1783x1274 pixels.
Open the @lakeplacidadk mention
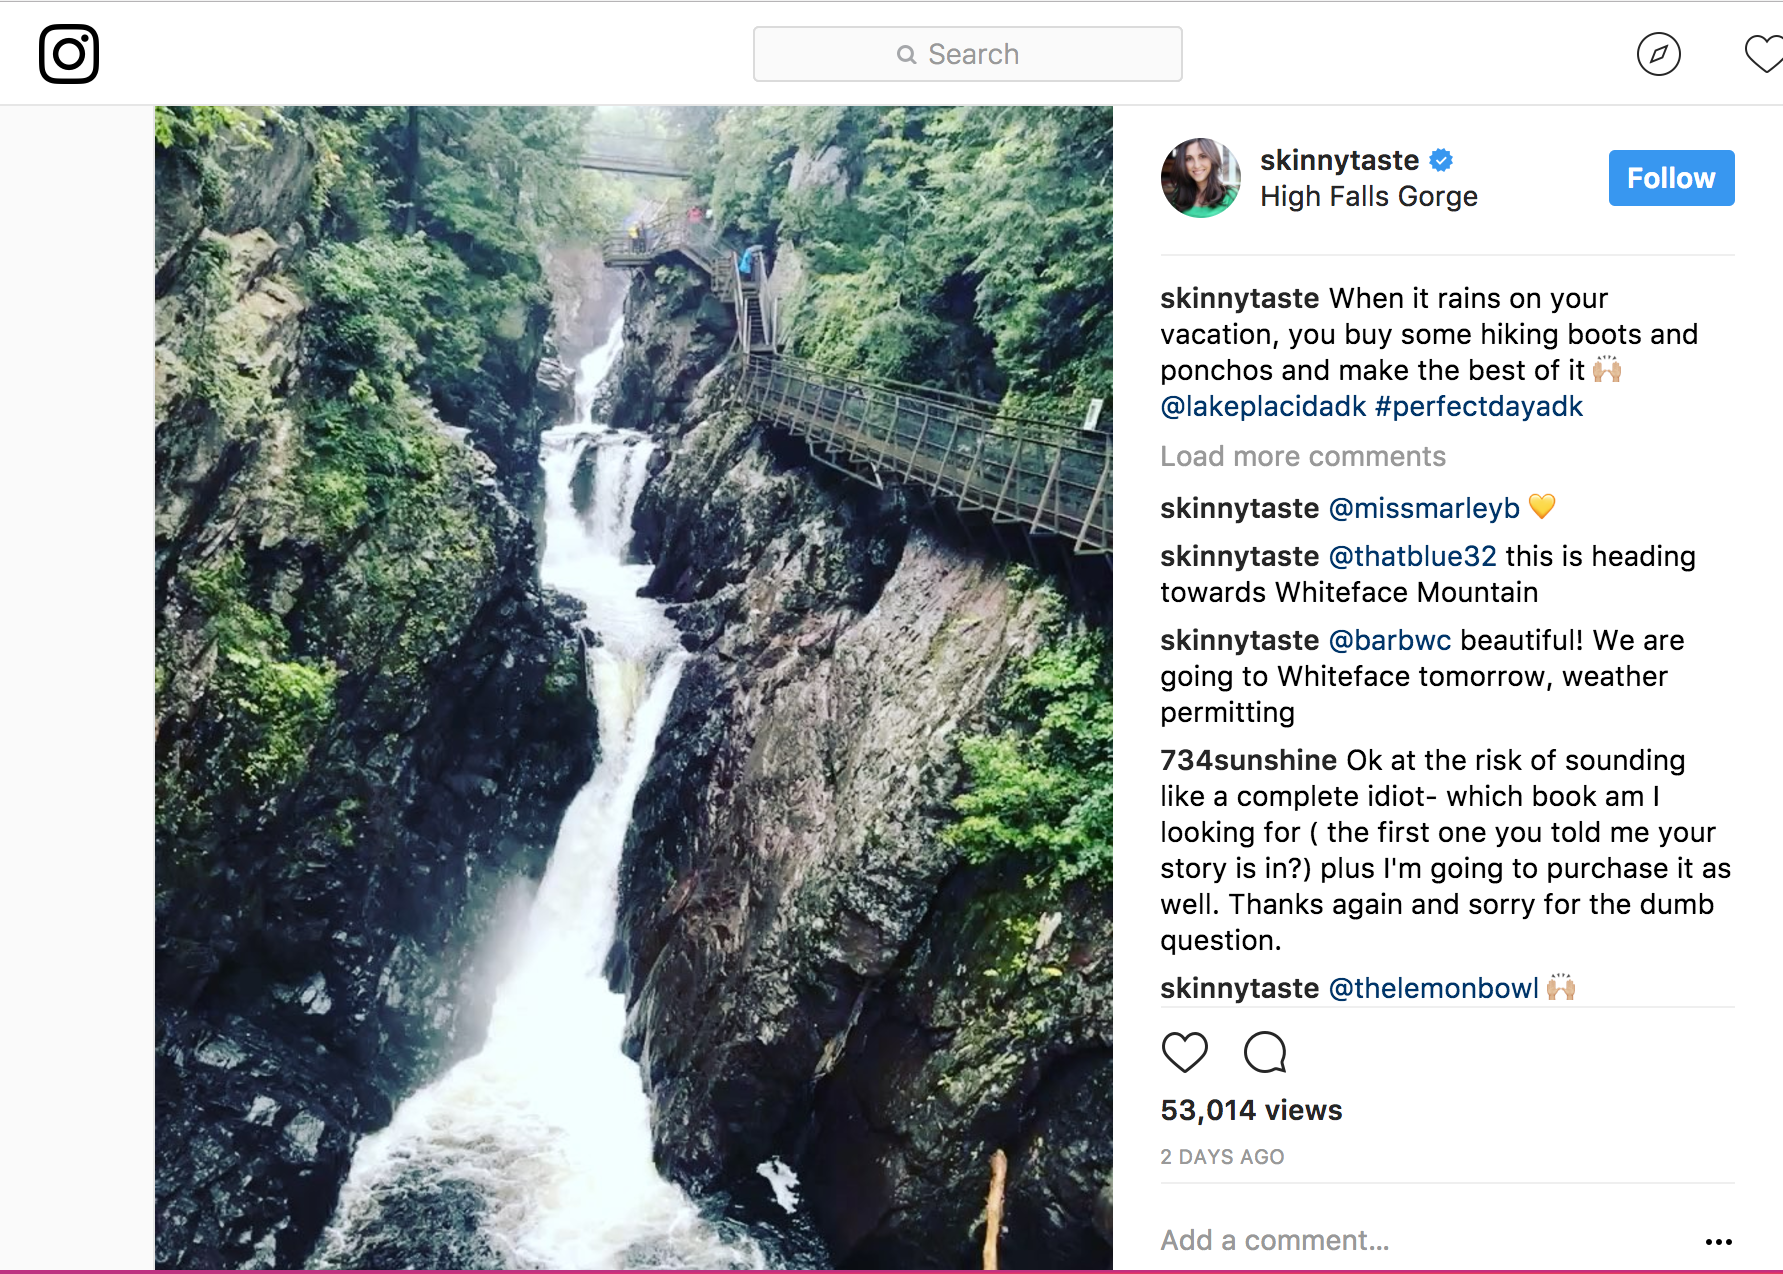[1262, 406]
